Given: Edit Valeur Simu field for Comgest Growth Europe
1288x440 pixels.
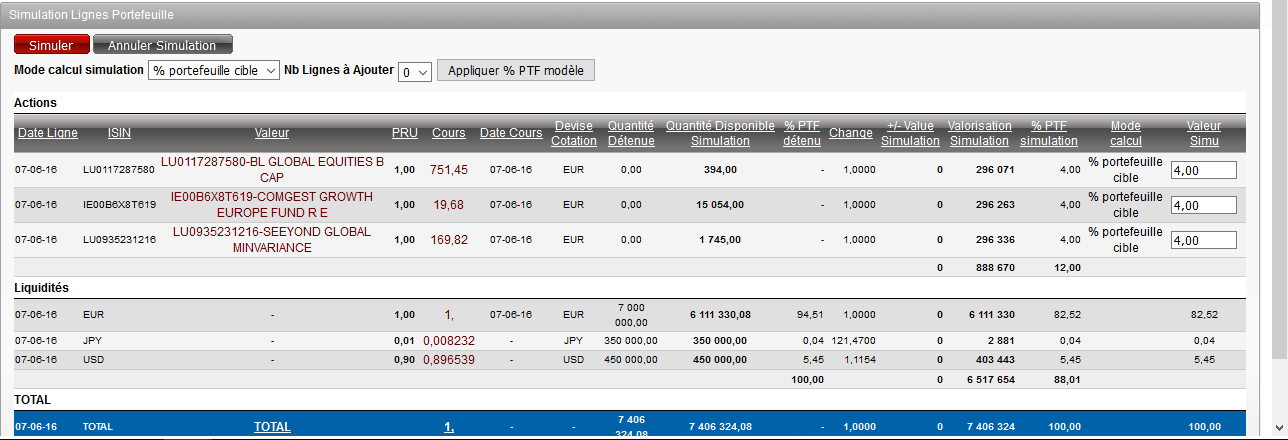Looking at the screenshot, I should click(1203, 205).
